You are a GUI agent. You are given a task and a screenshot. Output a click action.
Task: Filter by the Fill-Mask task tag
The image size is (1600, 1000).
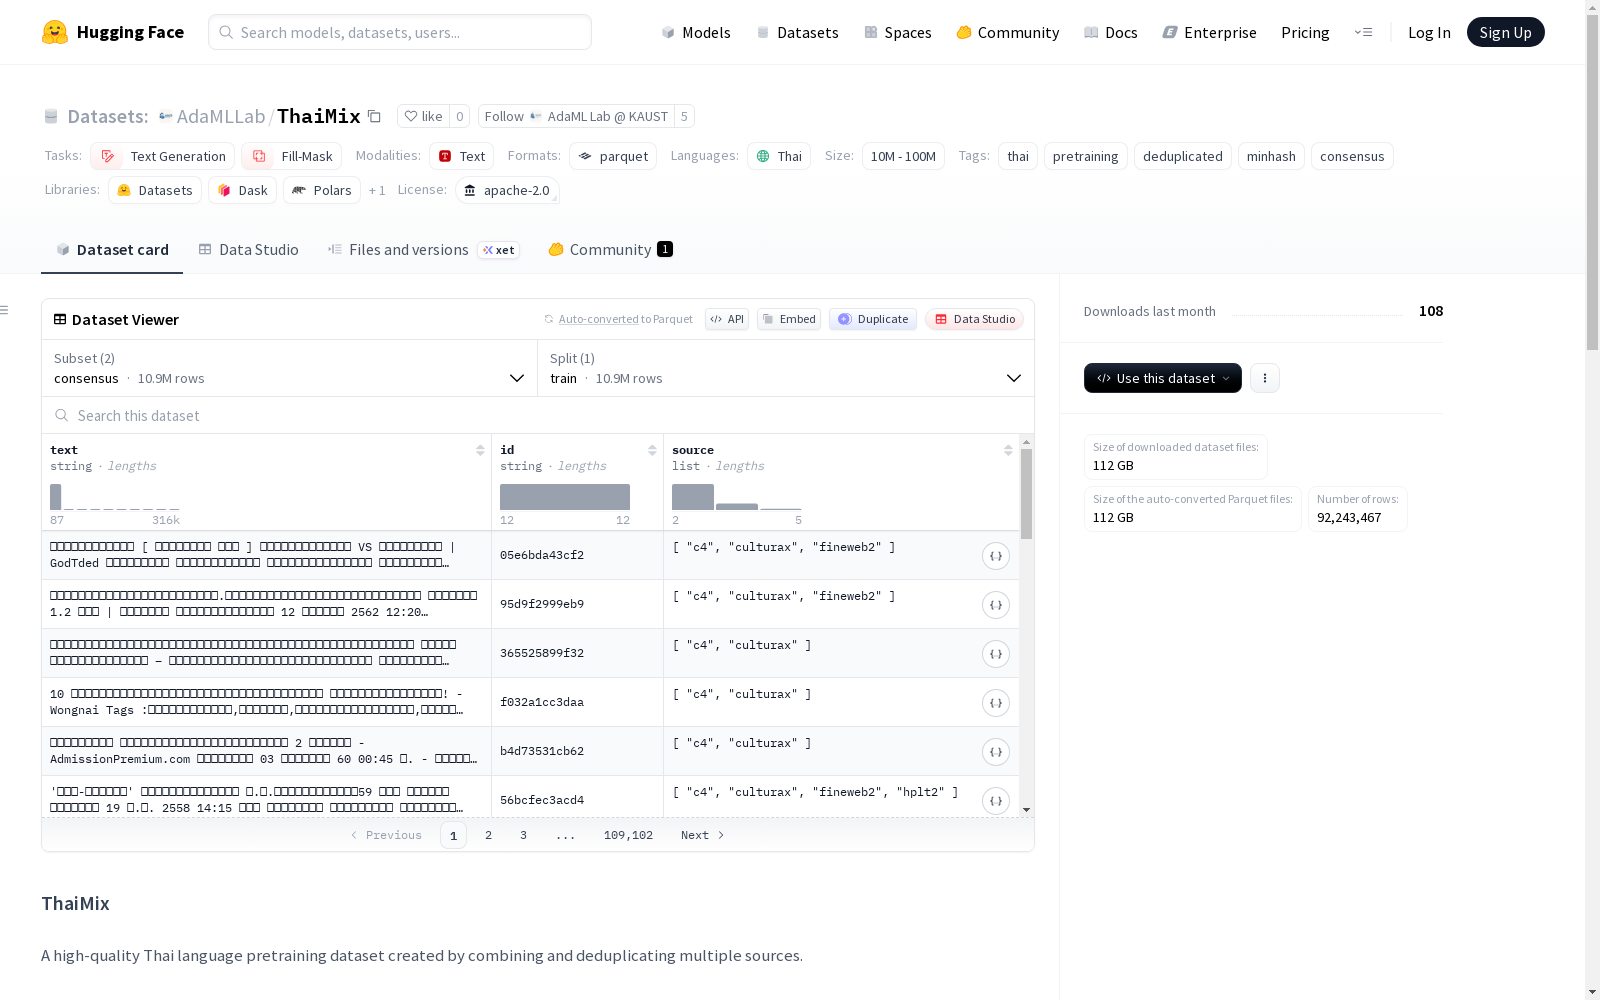(x=292, y=156)
